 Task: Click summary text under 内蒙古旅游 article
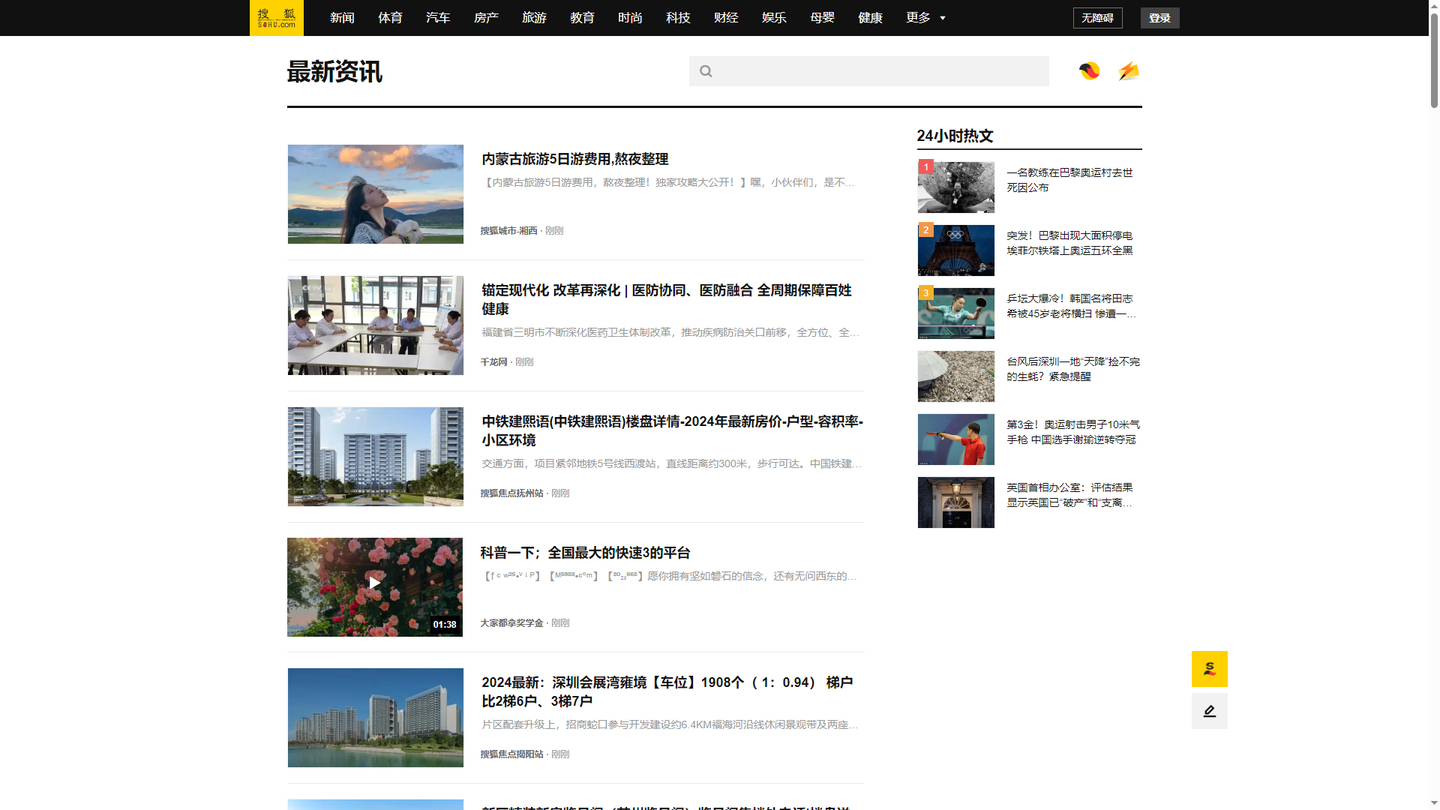[x=669, y=183]
